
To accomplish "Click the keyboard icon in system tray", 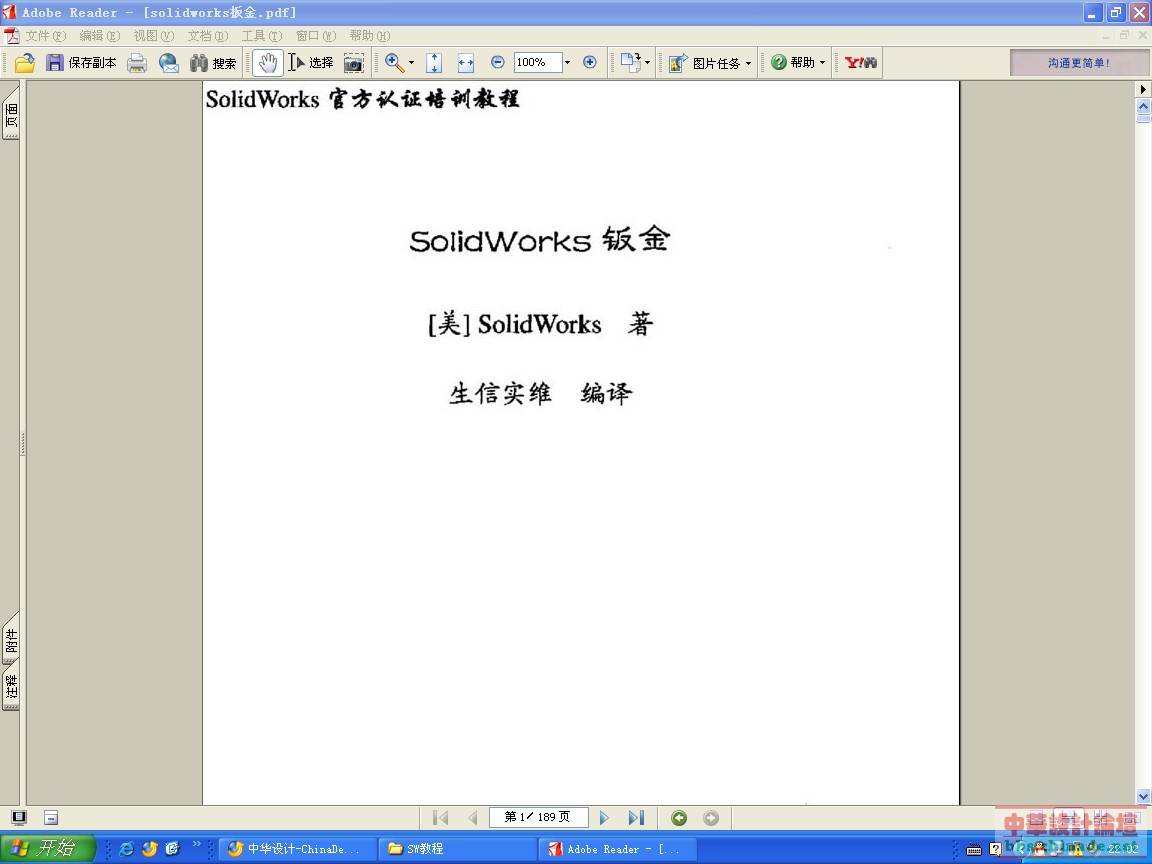I will (974, 850).
